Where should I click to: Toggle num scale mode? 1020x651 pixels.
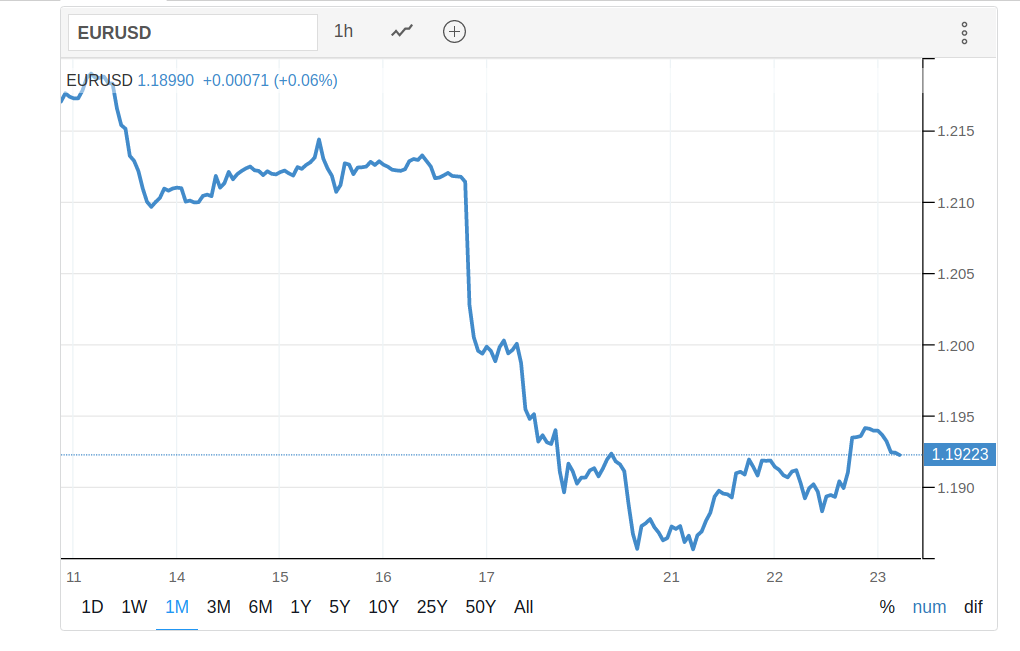tap(929, 607)
